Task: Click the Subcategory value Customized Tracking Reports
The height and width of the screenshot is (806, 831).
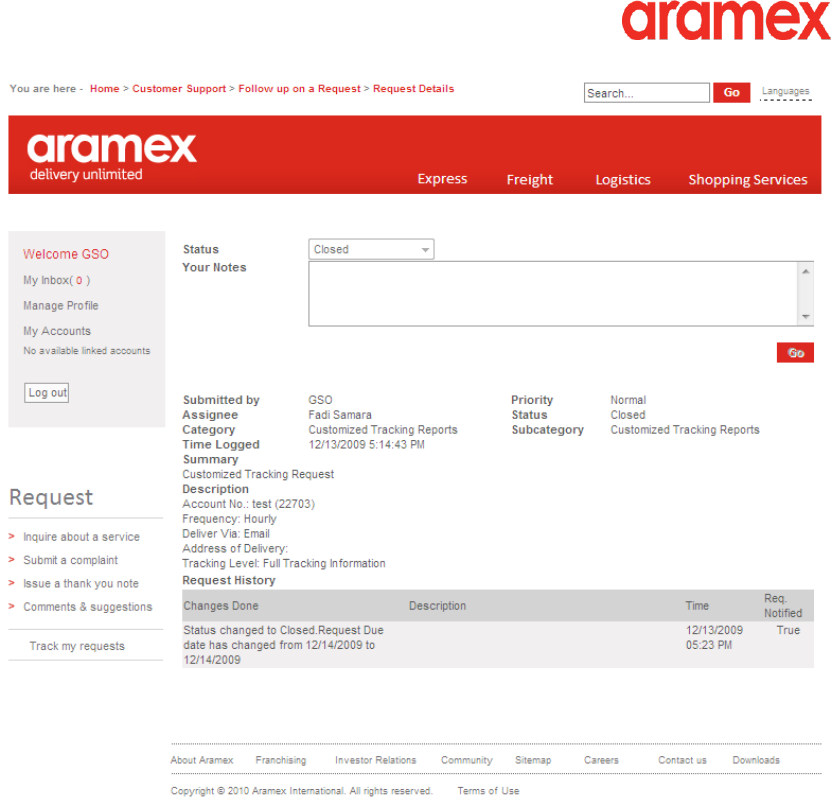Action: click(x=685, y=430)
